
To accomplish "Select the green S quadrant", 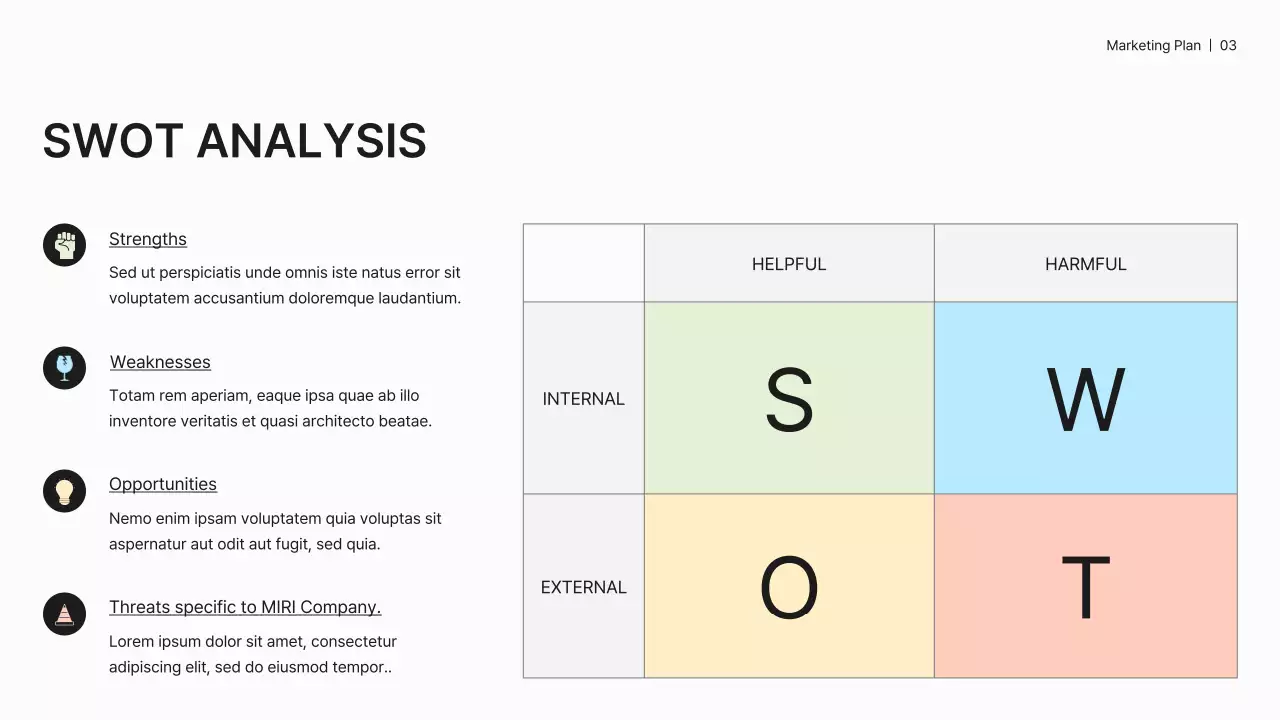I will point(789,398).
